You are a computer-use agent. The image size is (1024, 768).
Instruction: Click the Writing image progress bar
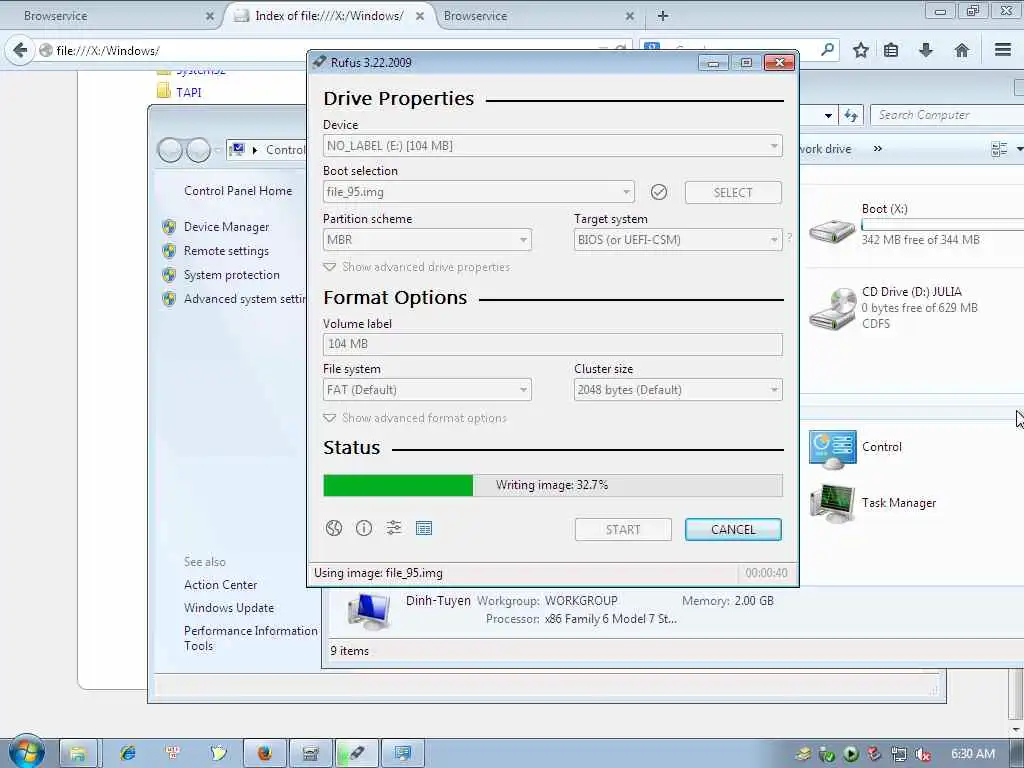(x=552, y=485)
